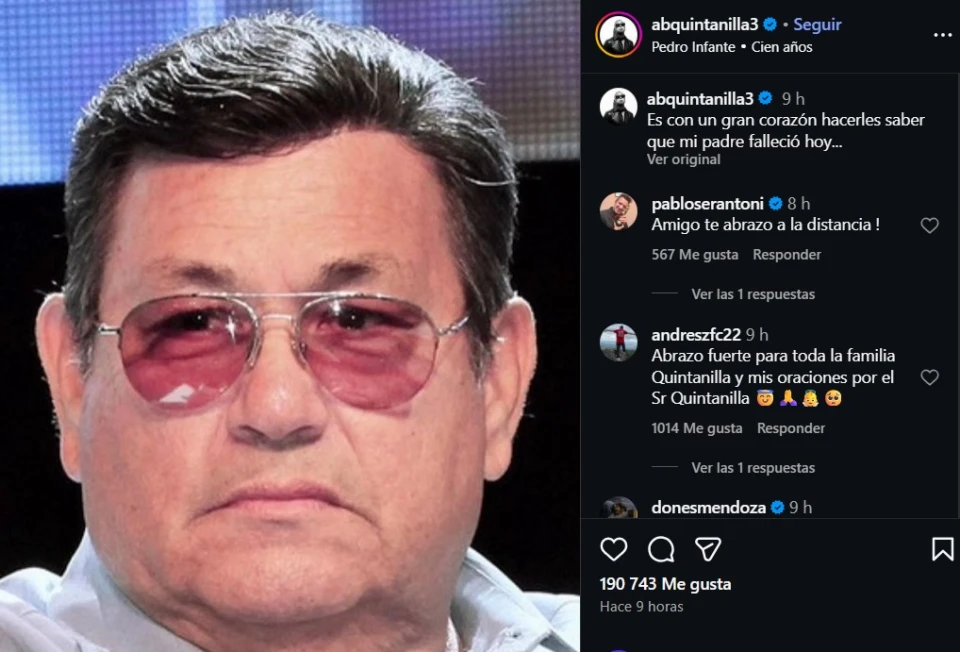This screenshot has height=652, width=960.
Task: Save the post with the bookmark icon
Action: pyautogui.click(x=942, y=549)
